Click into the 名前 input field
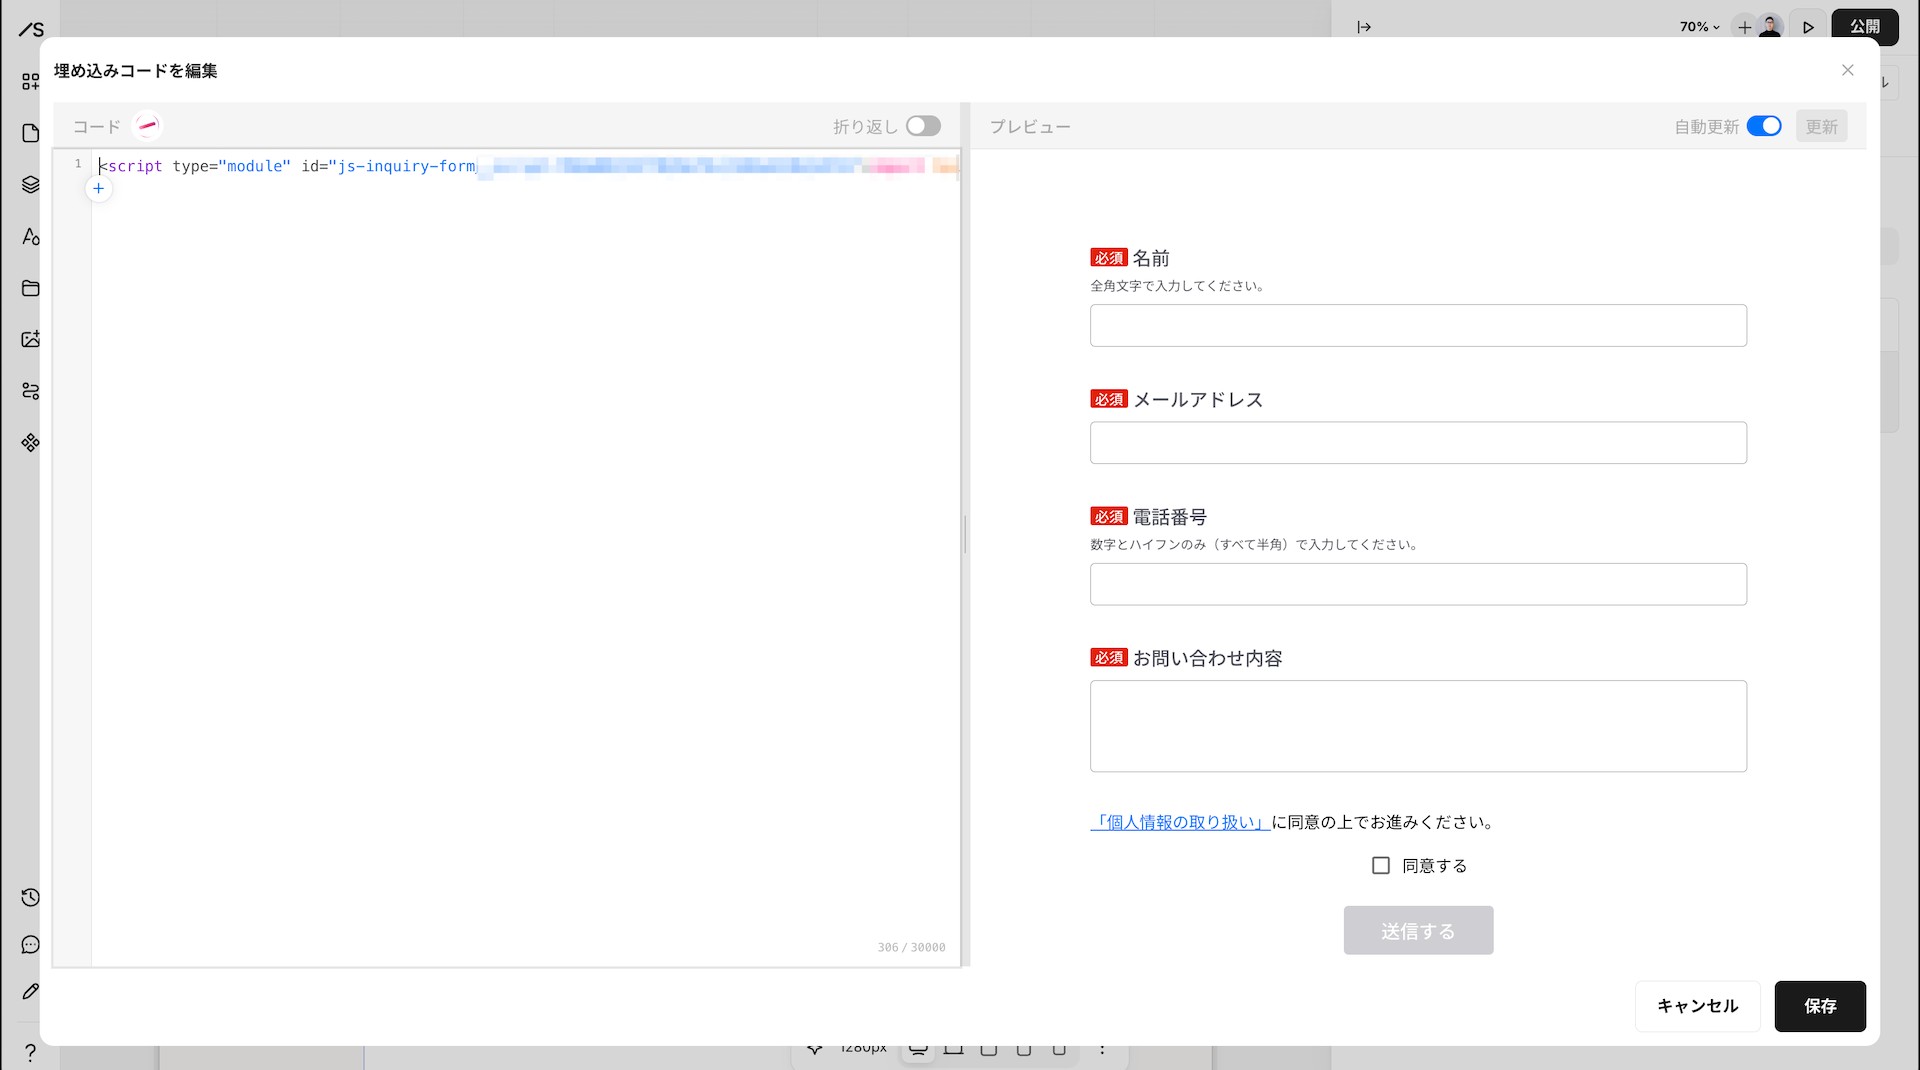The height and width of the screenshot is (1070, 1920). (1418, 325)
